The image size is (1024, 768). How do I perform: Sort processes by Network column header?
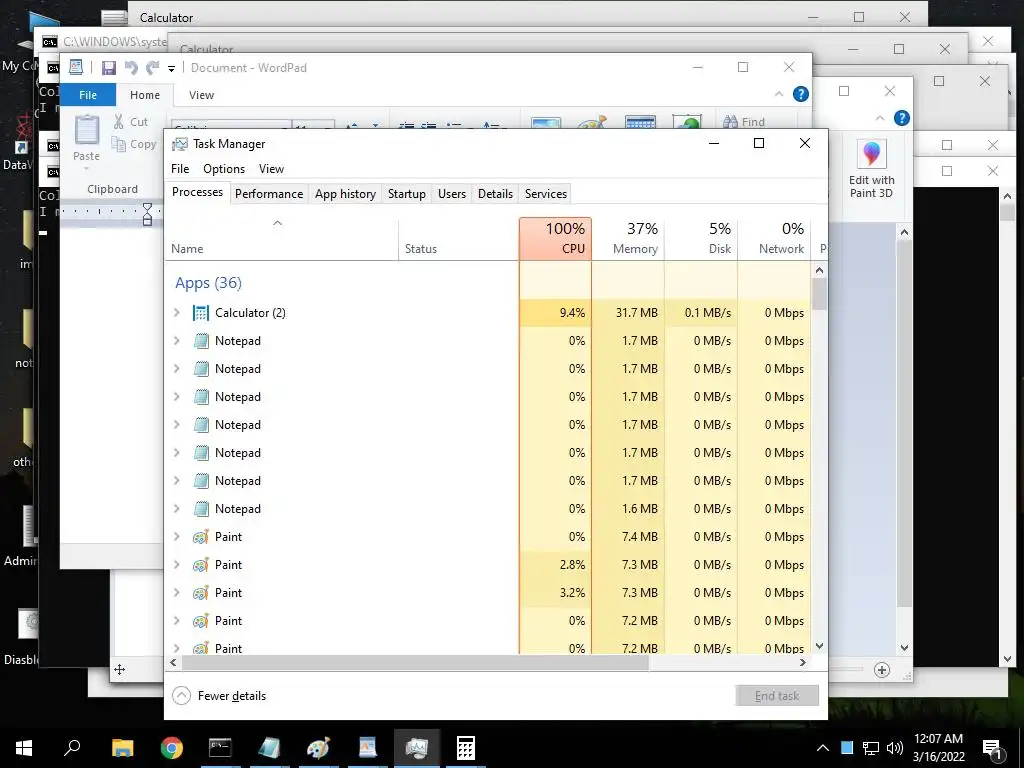point(775,239)
